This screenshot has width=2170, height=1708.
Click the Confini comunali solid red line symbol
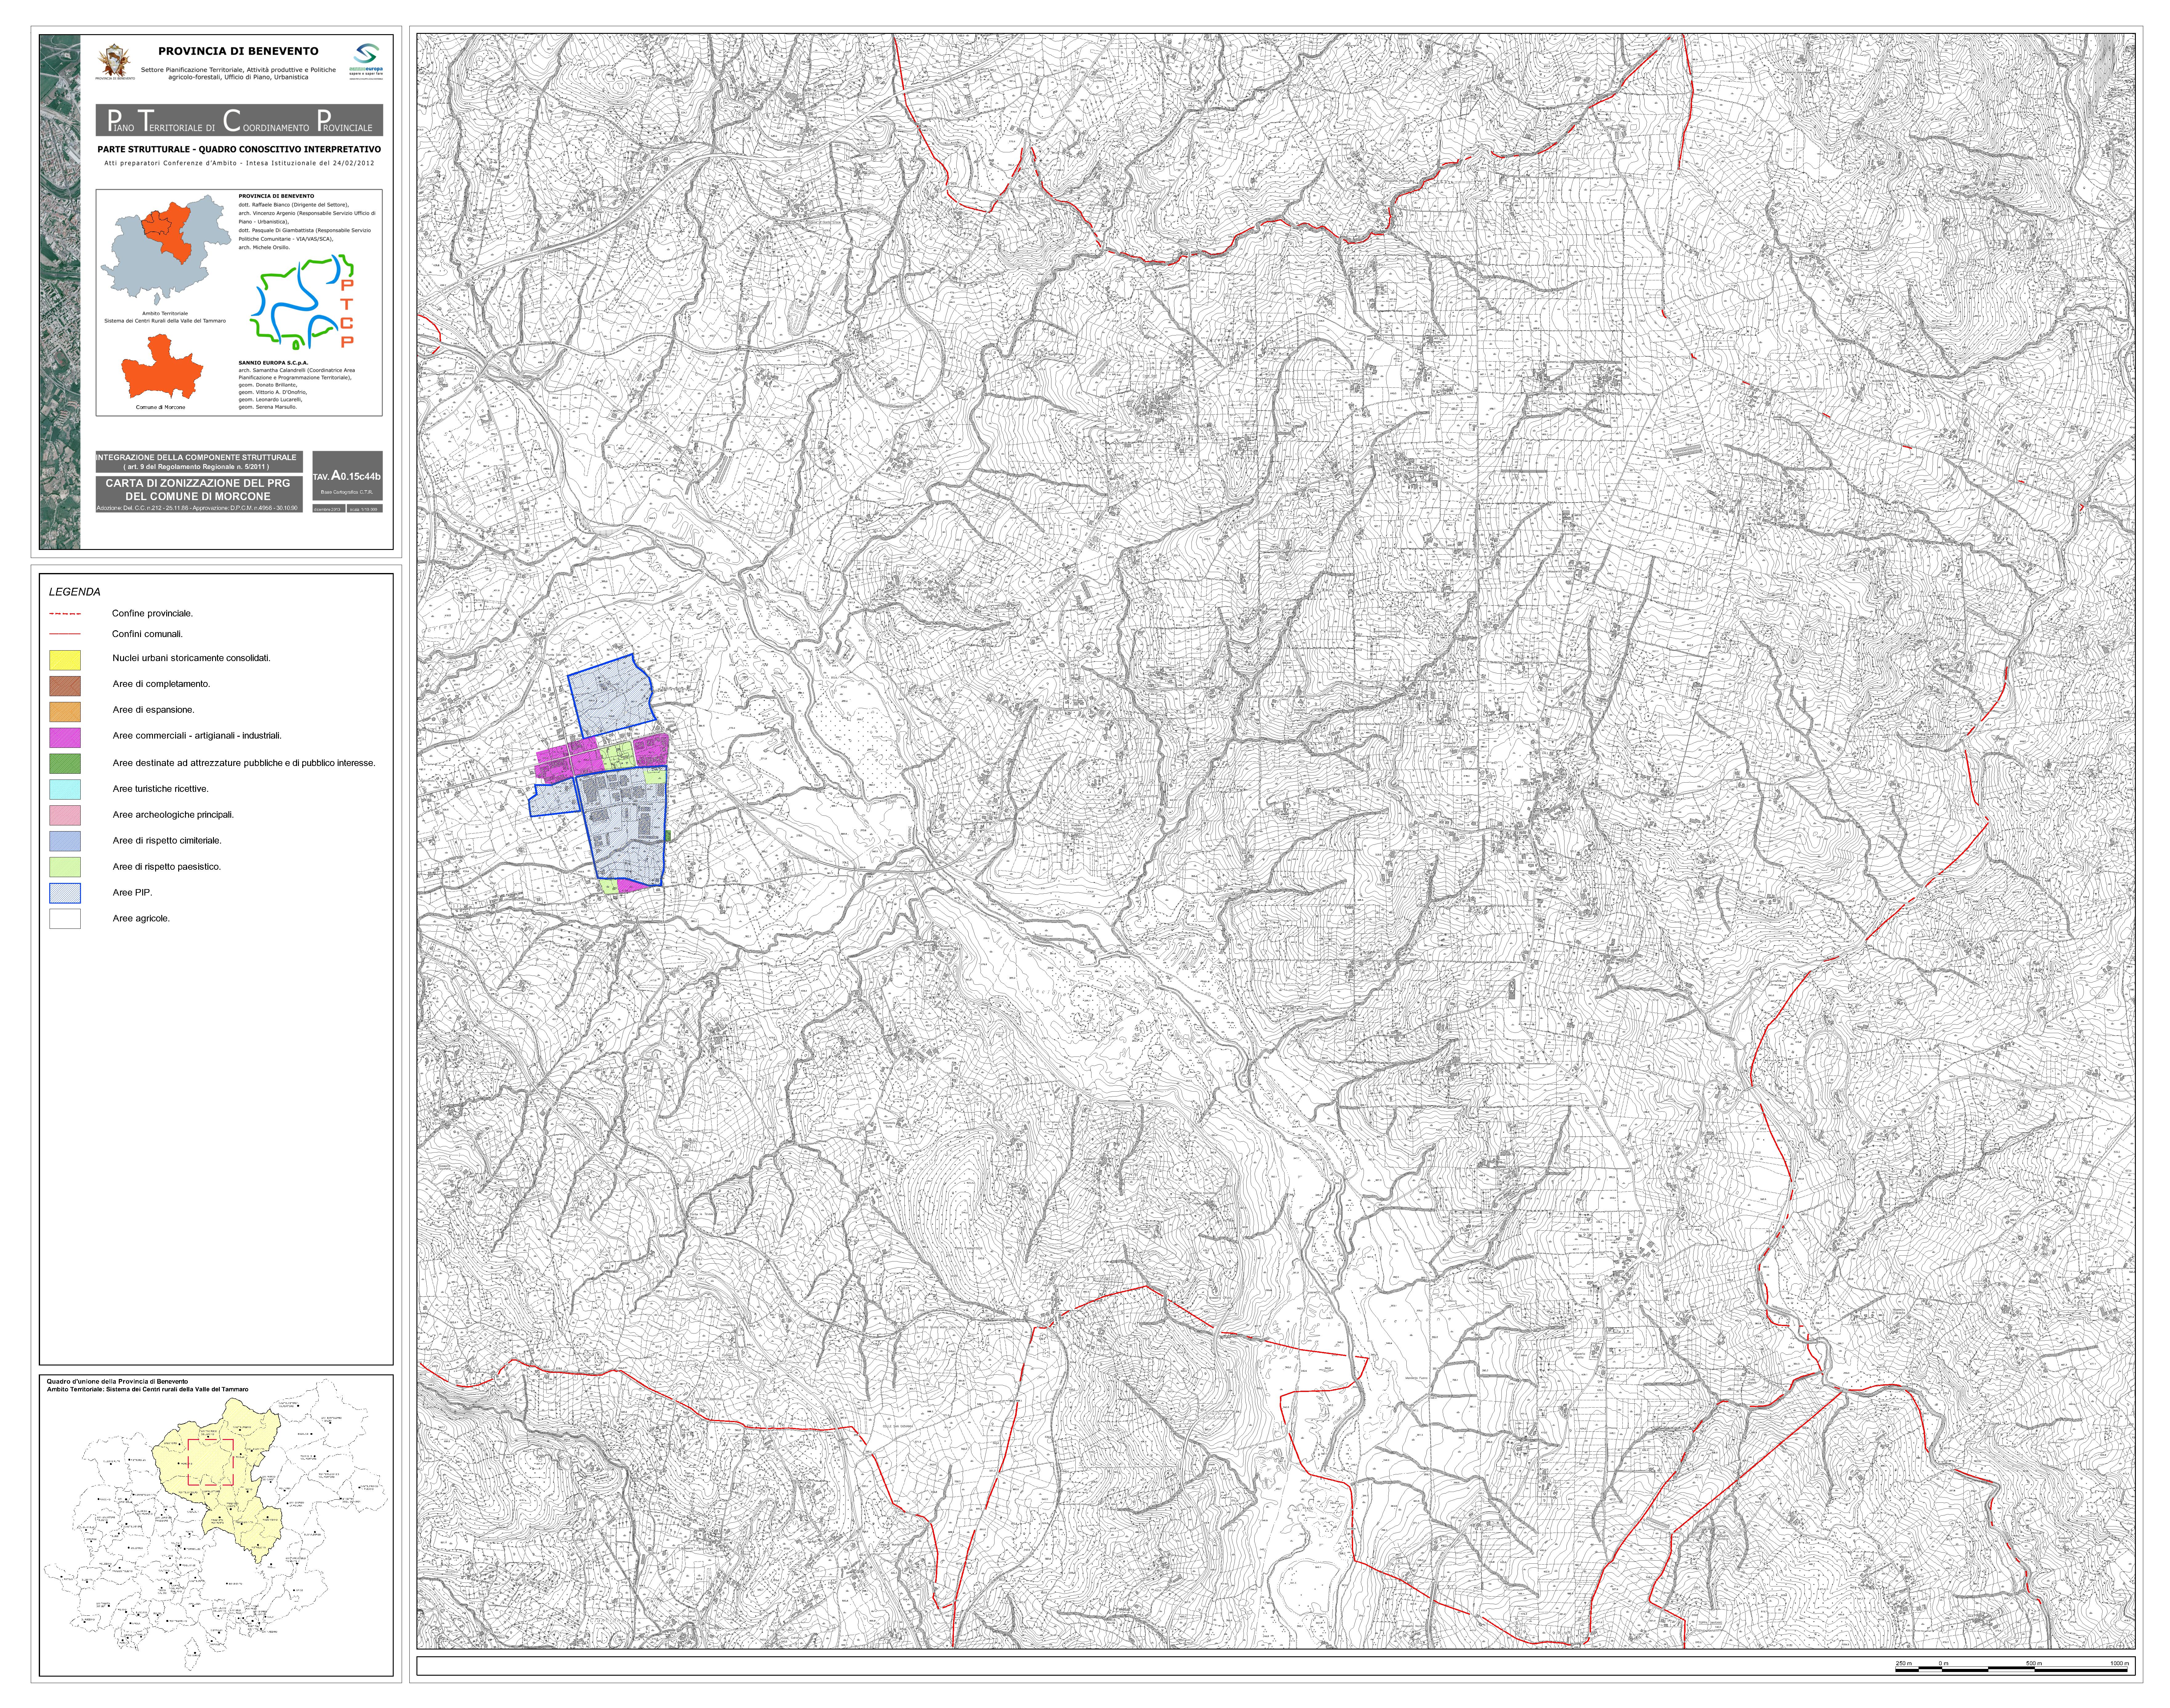pyautogui.click(x=65, y=634)
